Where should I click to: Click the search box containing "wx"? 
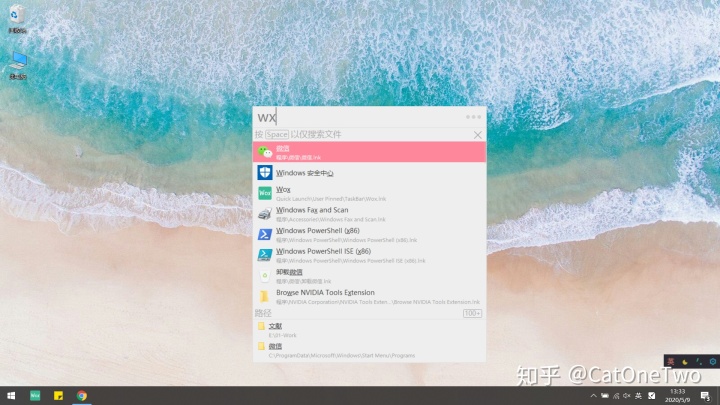(360, 117)
